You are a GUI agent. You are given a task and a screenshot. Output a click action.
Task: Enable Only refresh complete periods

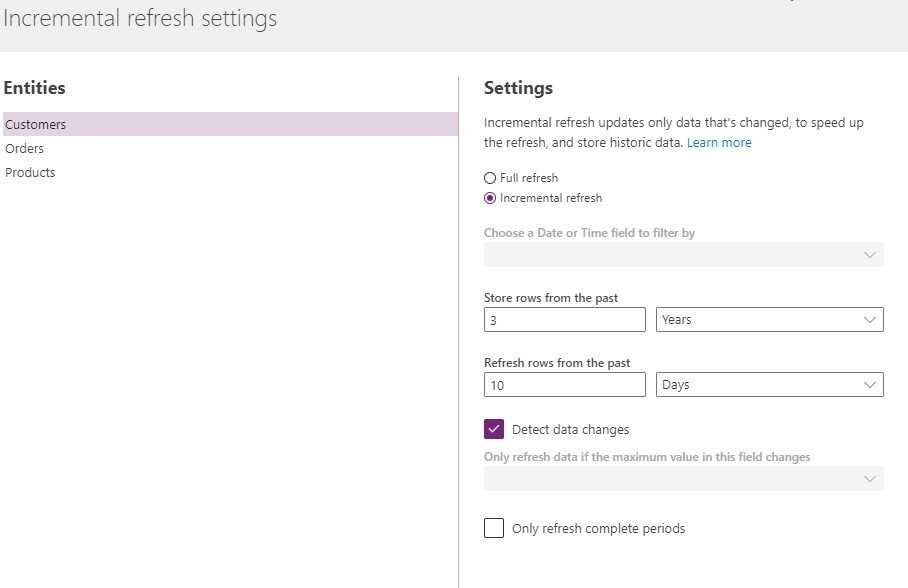[x=493, y=528]
